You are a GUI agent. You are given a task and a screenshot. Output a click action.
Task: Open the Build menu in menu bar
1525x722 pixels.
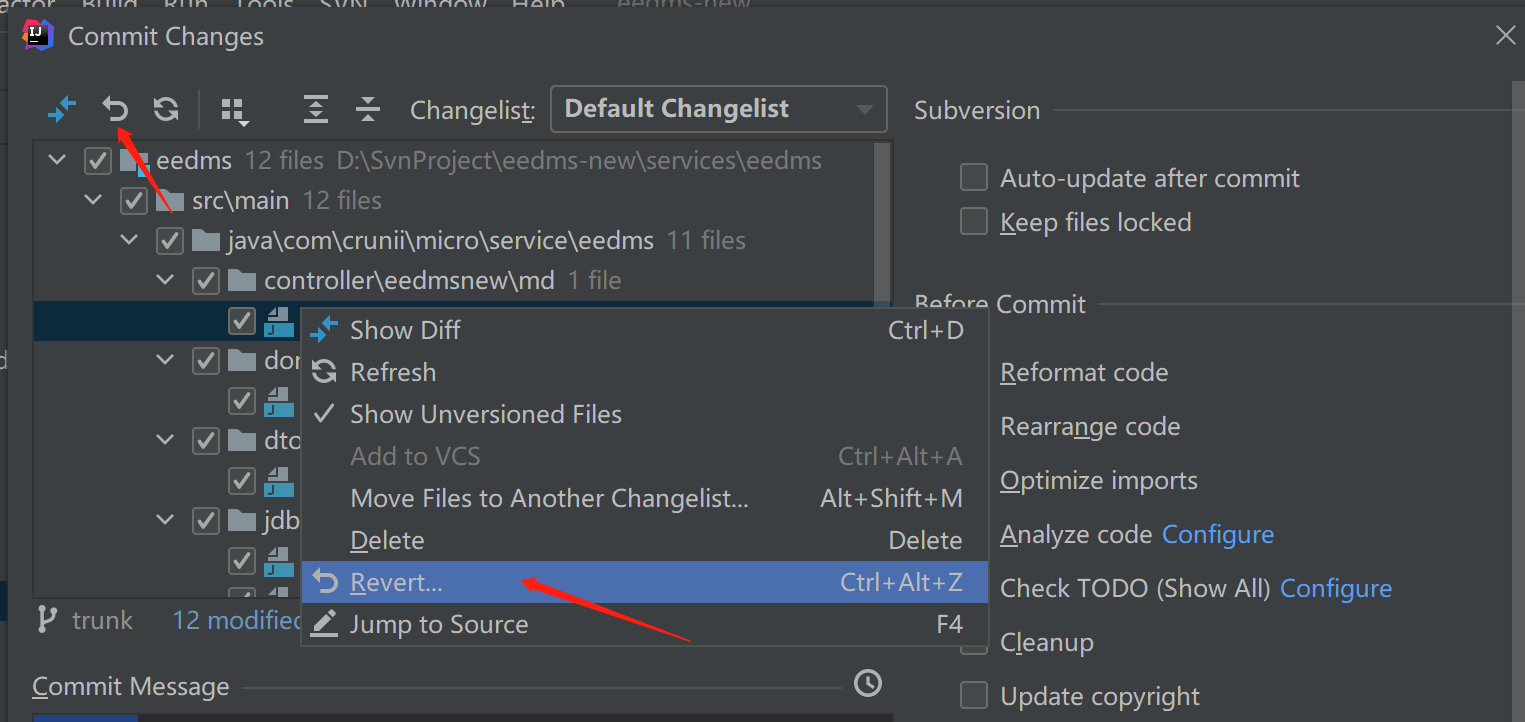(x=109, y=5)
